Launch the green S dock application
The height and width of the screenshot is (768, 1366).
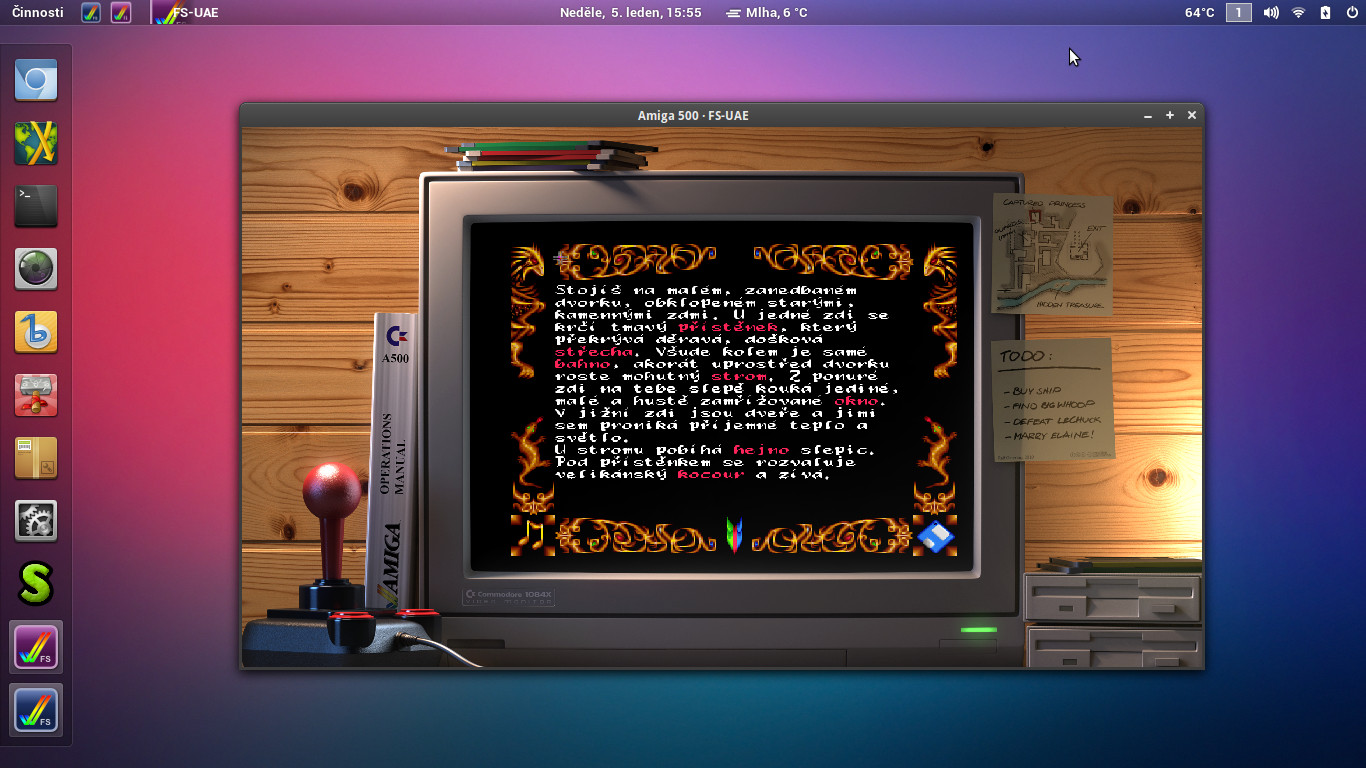click(36, 584)
